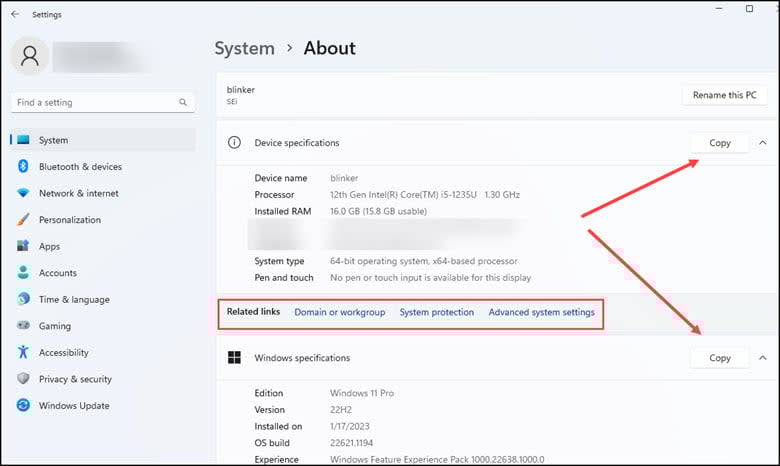780x466 pixels.
Task: Open the System settings category
Action: [x=103, y=140]
